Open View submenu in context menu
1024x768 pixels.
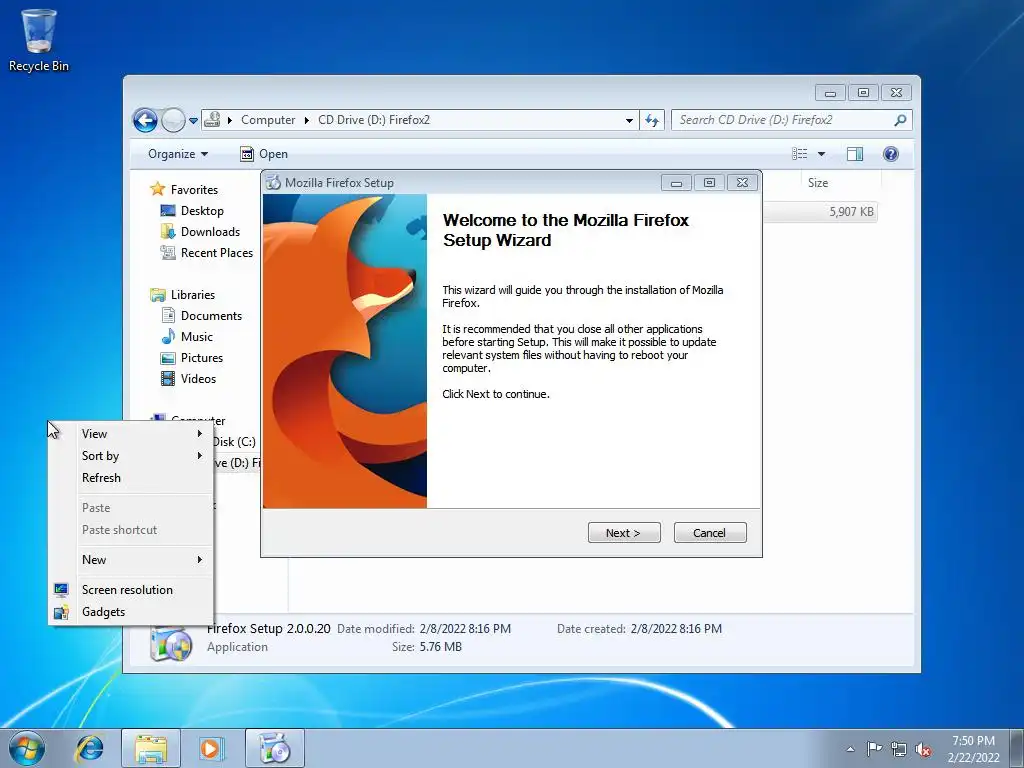[131, 434]
